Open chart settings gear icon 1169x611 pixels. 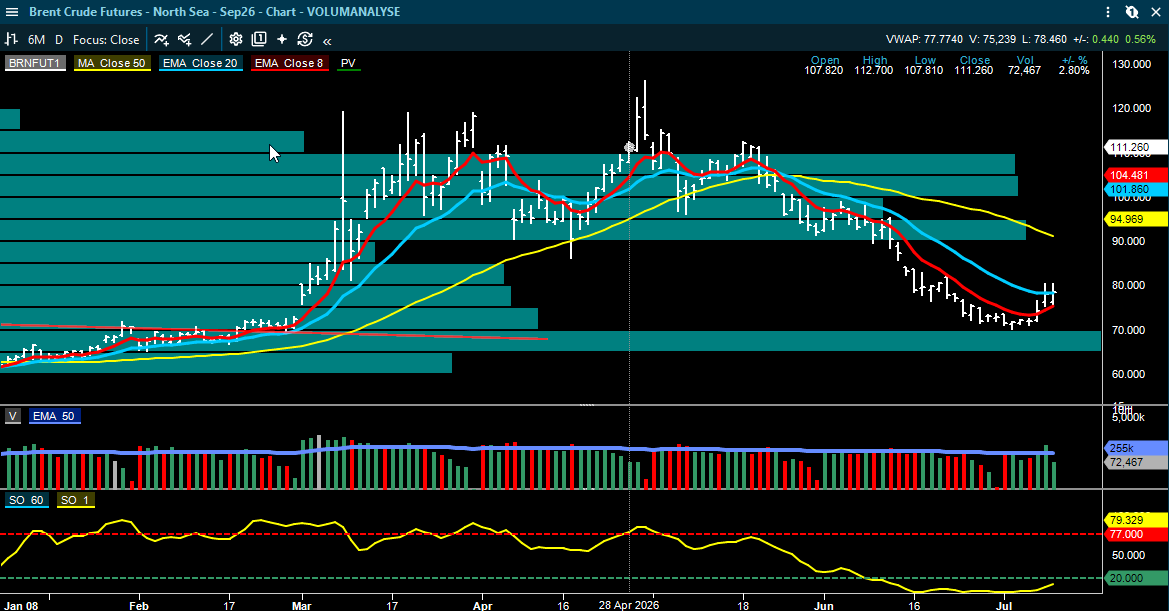coord(236,39)
